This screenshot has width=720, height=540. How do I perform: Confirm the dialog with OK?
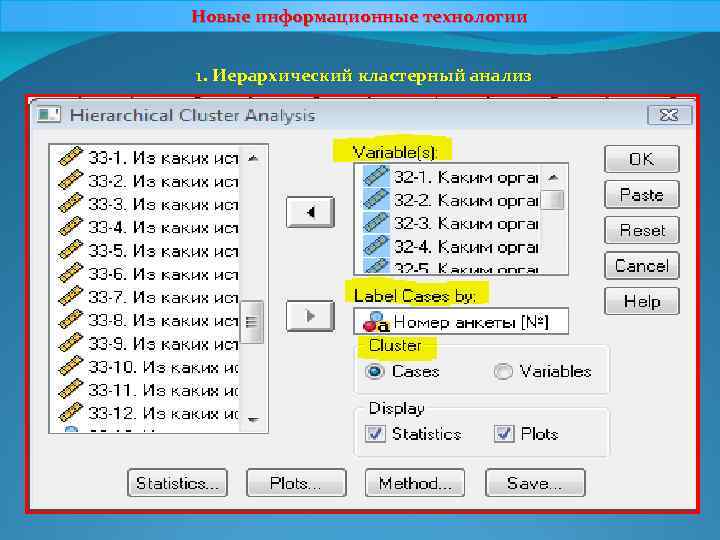[x=641, y=159]
